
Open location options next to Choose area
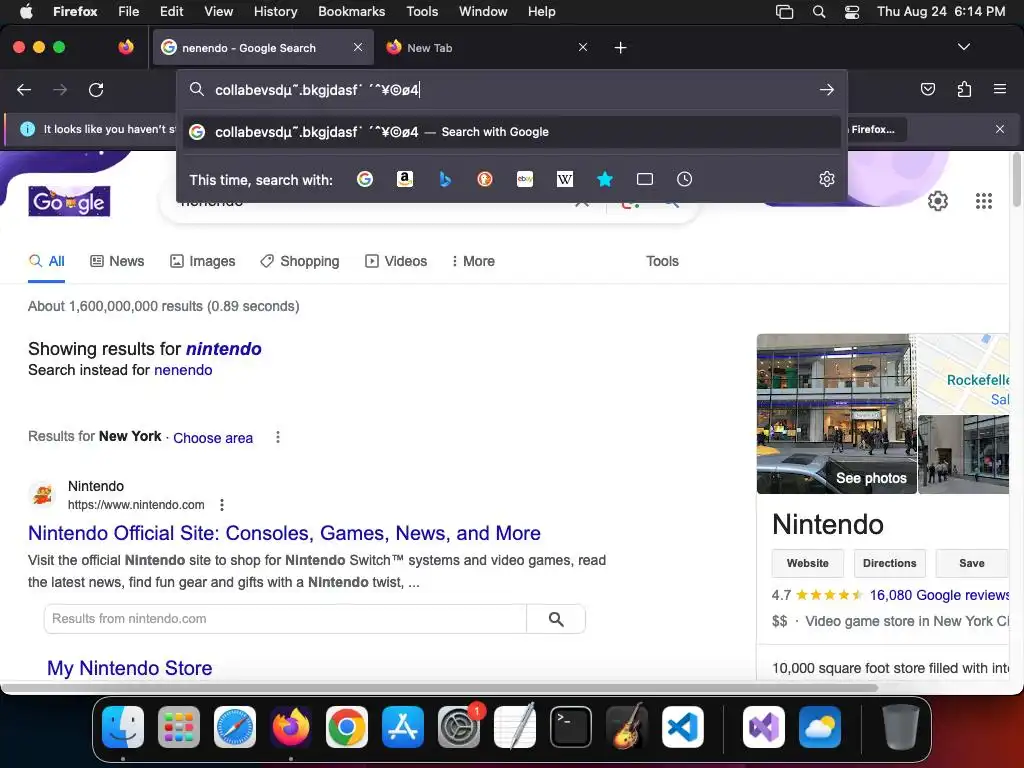pyautogui.click(x=278, y=437)
